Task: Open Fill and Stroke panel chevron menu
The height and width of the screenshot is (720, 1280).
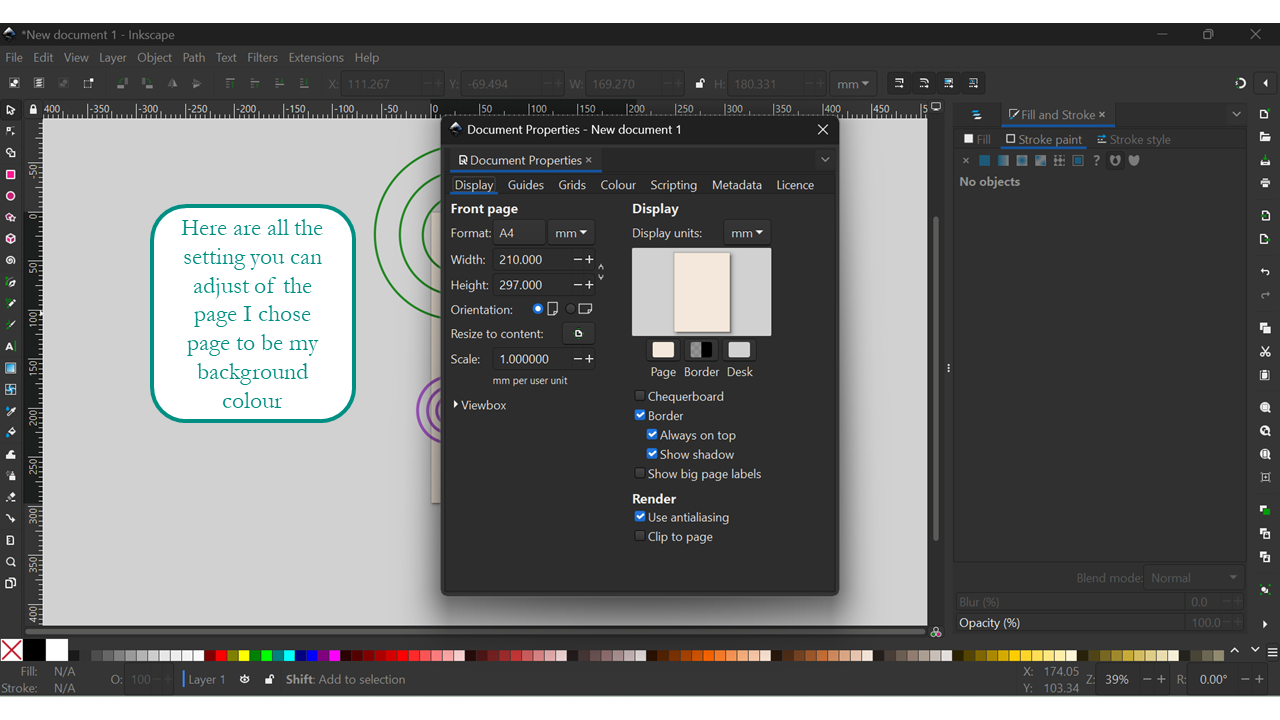Action: (1237, 115)
